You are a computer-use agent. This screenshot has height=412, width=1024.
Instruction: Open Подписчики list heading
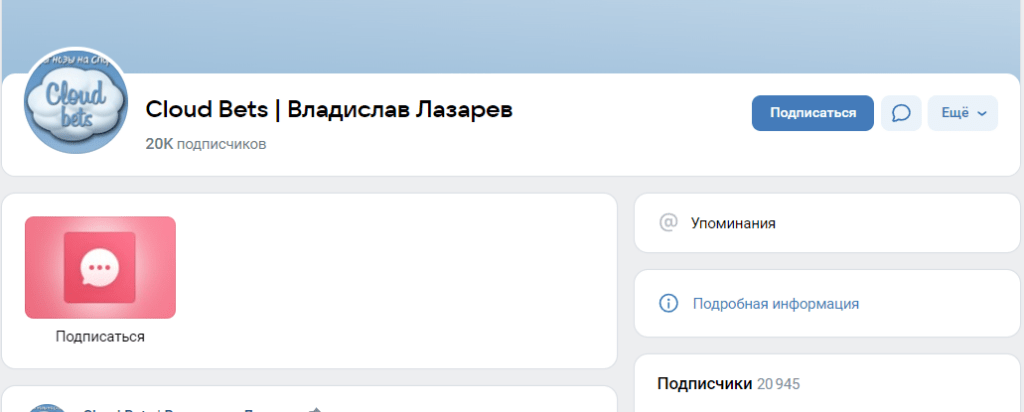[705, 384]
